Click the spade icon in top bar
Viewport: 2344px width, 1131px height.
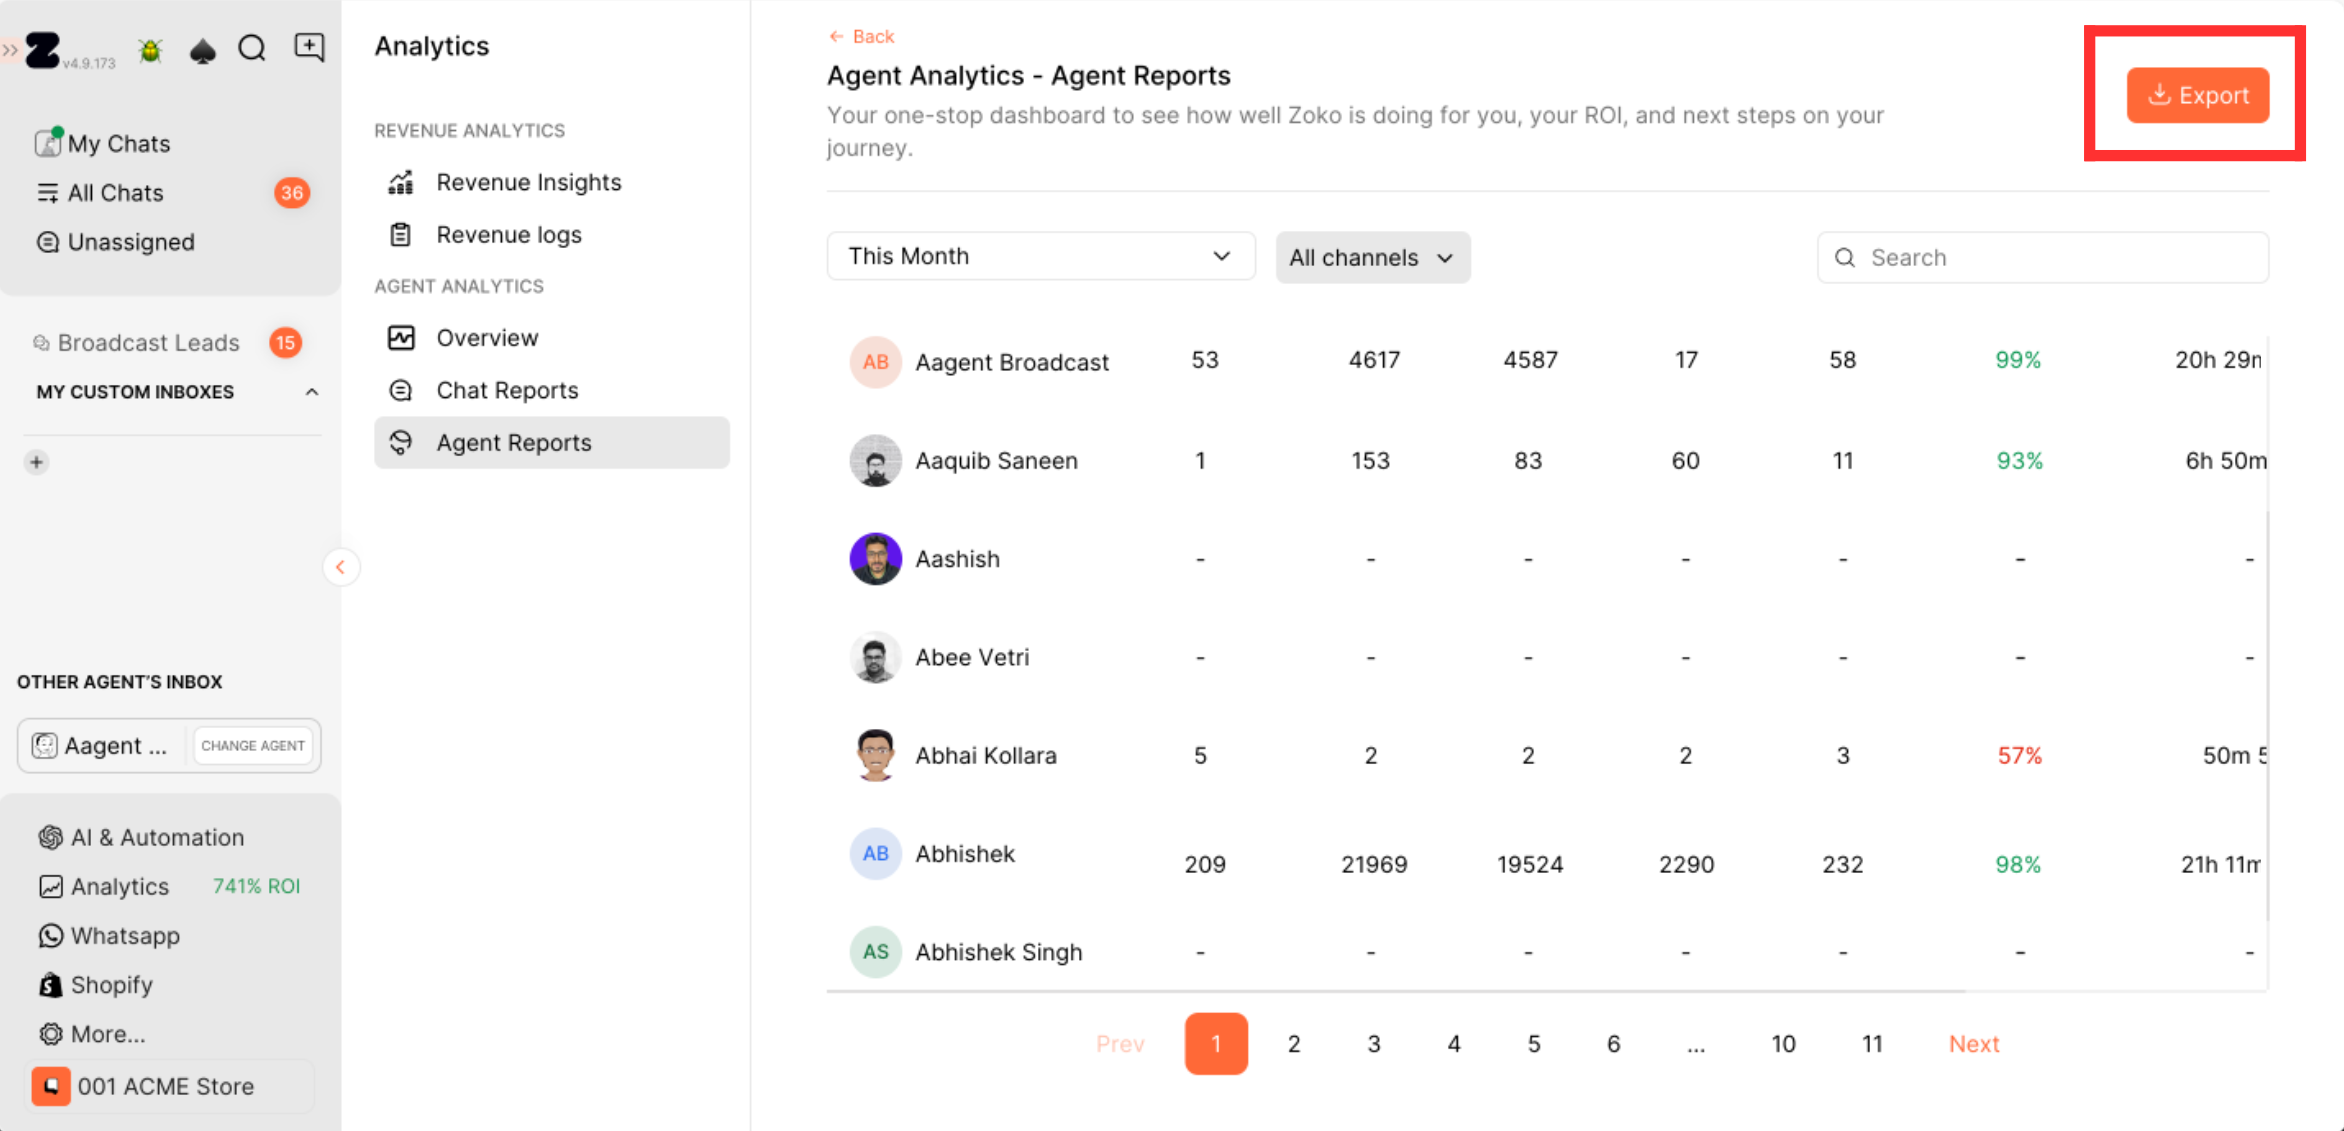tap(203, 50)
